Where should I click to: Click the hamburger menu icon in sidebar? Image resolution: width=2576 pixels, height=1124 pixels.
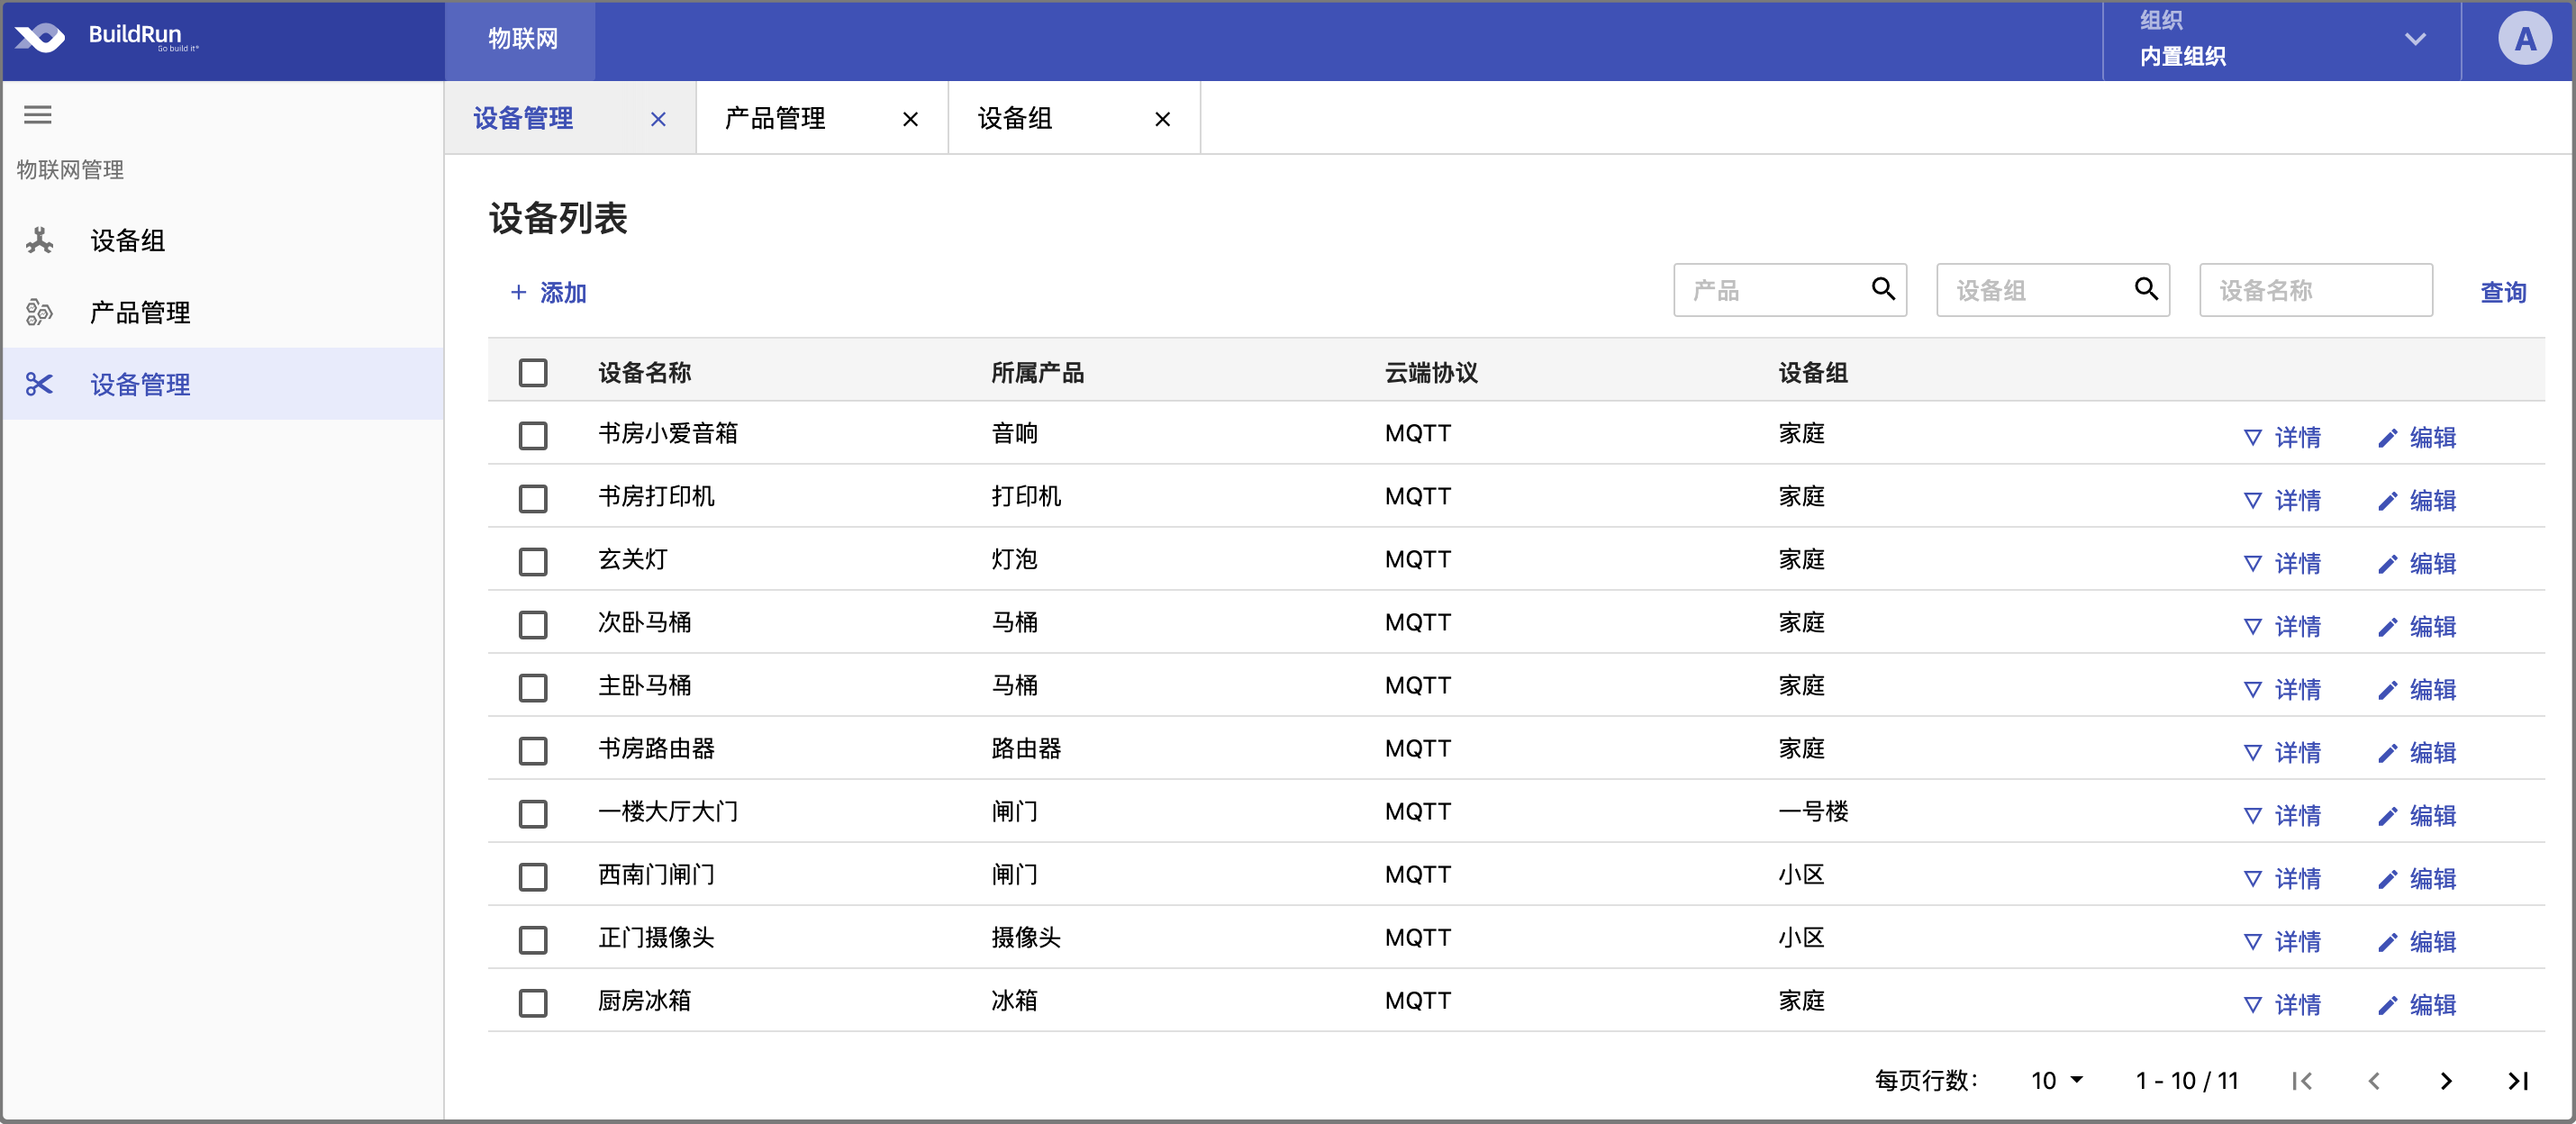[x=38, y=115]
